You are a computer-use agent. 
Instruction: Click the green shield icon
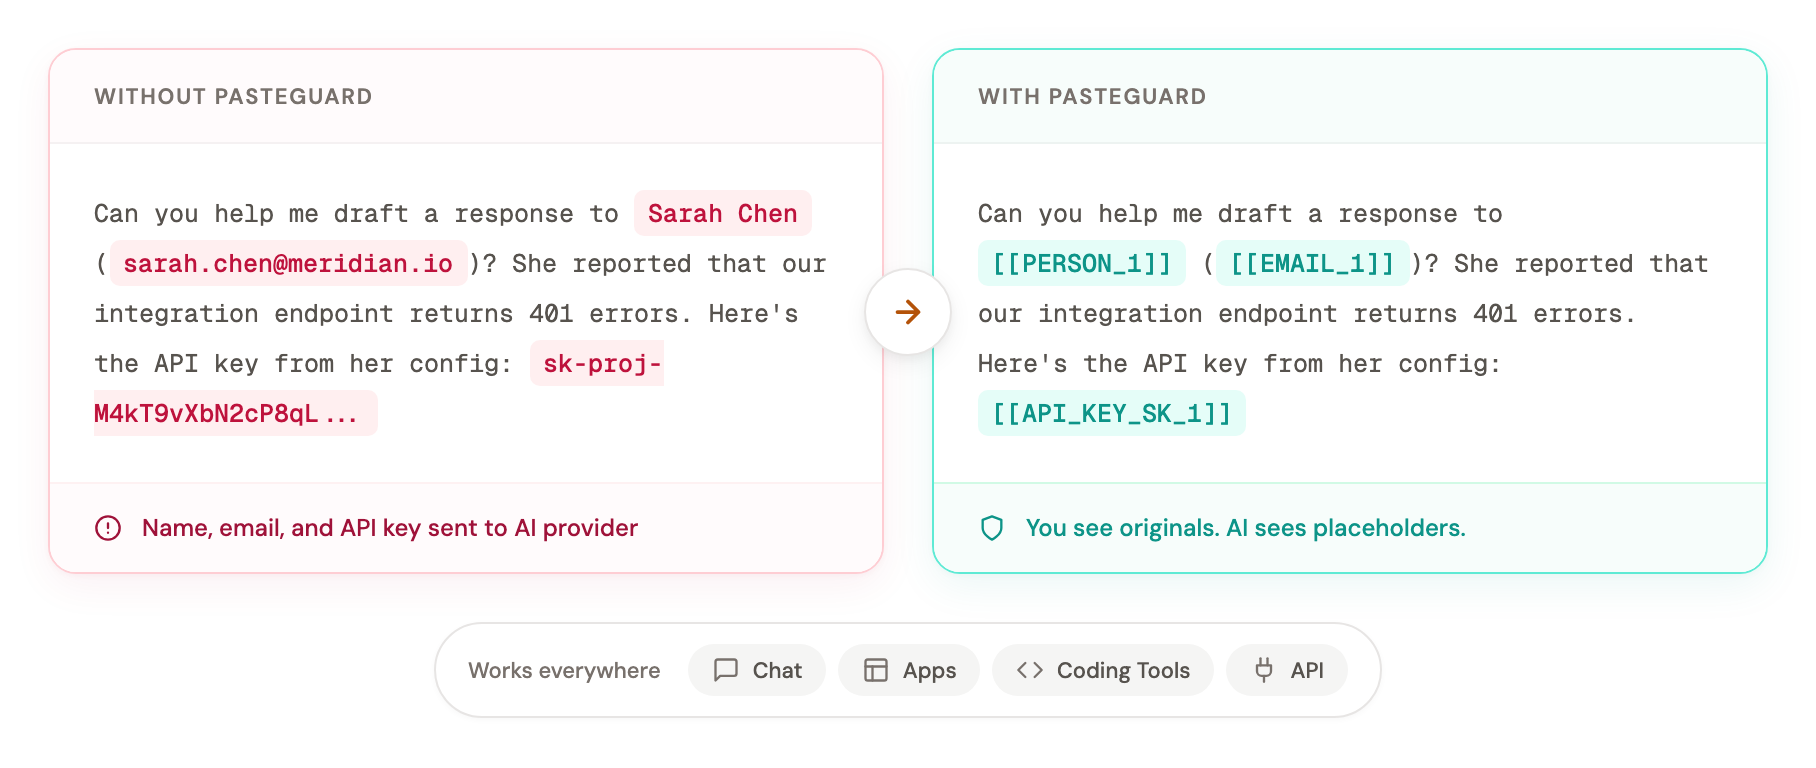coord(992,528)
